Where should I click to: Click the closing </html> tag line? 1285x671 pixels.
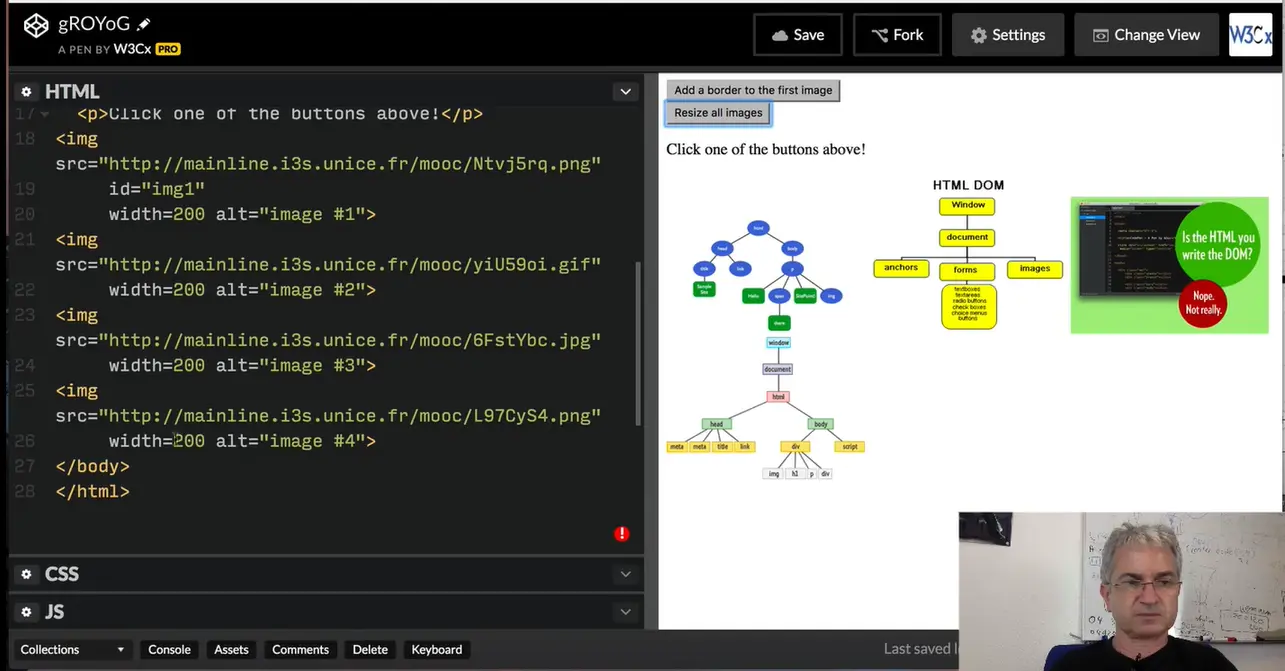pyautogui.click(x=93, y=492)
